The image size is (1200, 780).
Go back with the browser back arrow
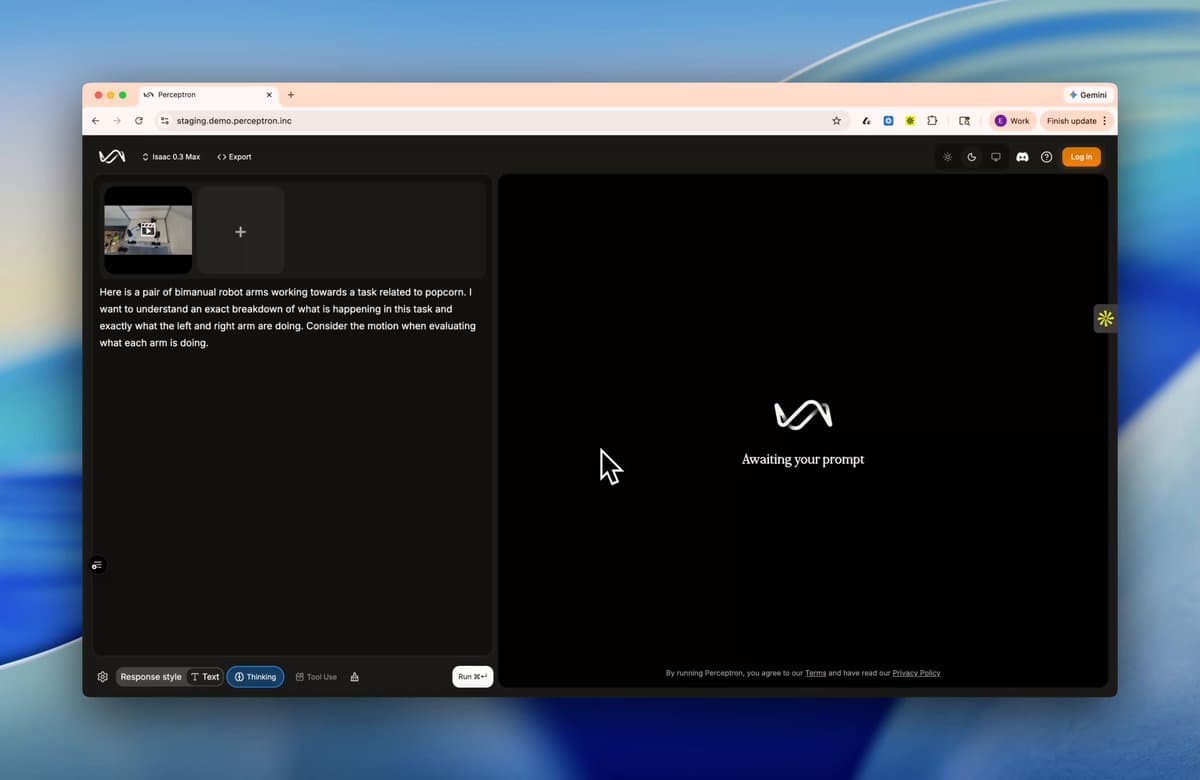95,120
